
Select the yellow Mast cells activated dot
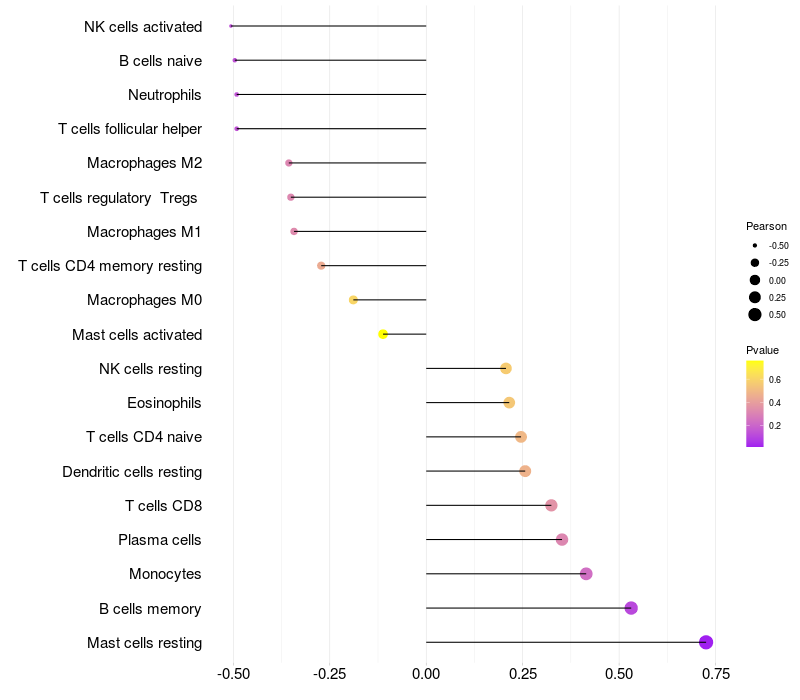click(x=383, y=334)
